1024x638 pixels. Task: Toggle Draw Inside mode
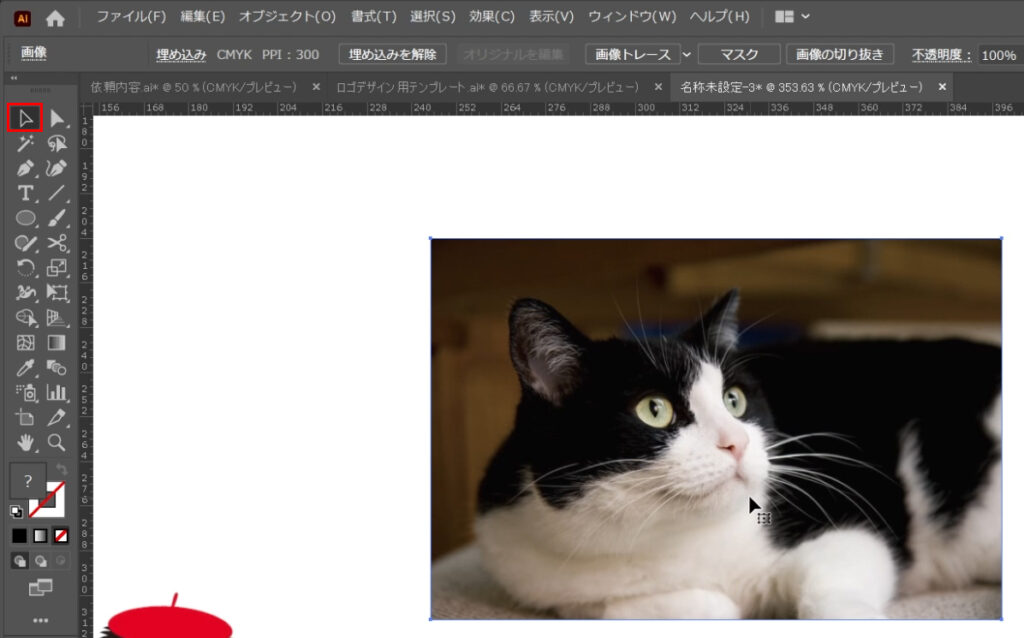[61, 561]
